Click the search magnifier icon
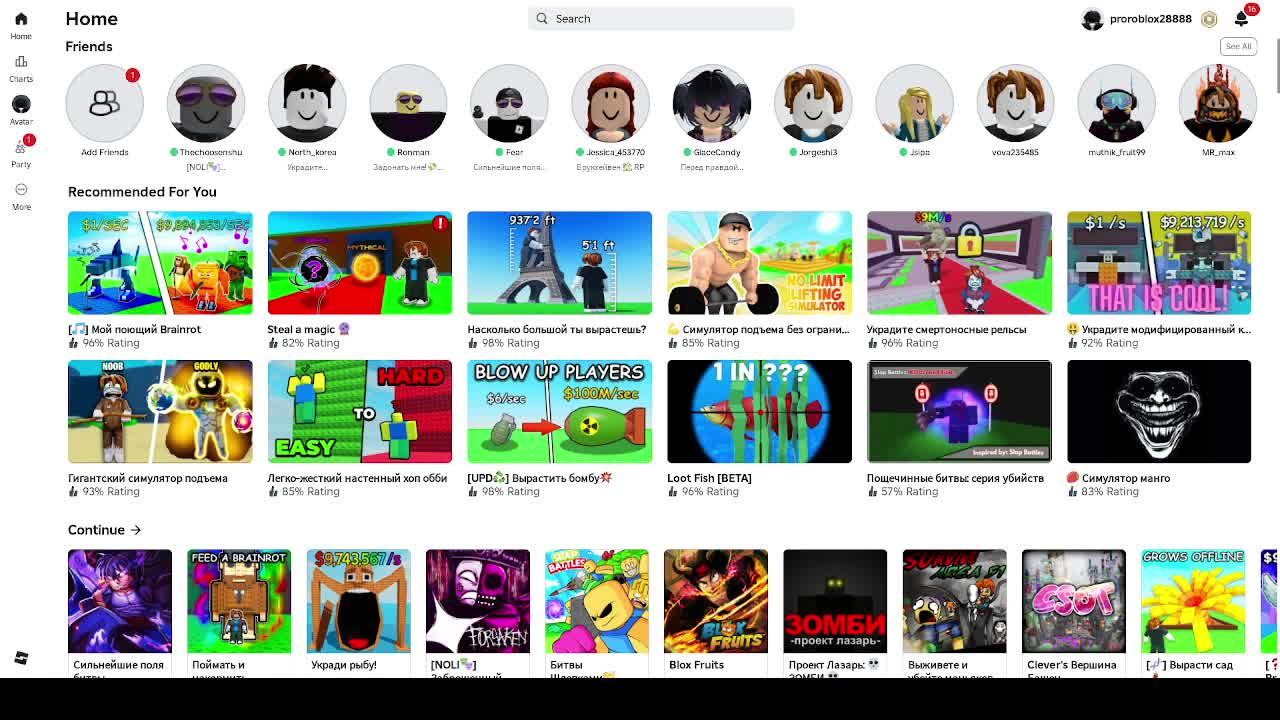This screenshot has width=1280, height=720. 542,18
